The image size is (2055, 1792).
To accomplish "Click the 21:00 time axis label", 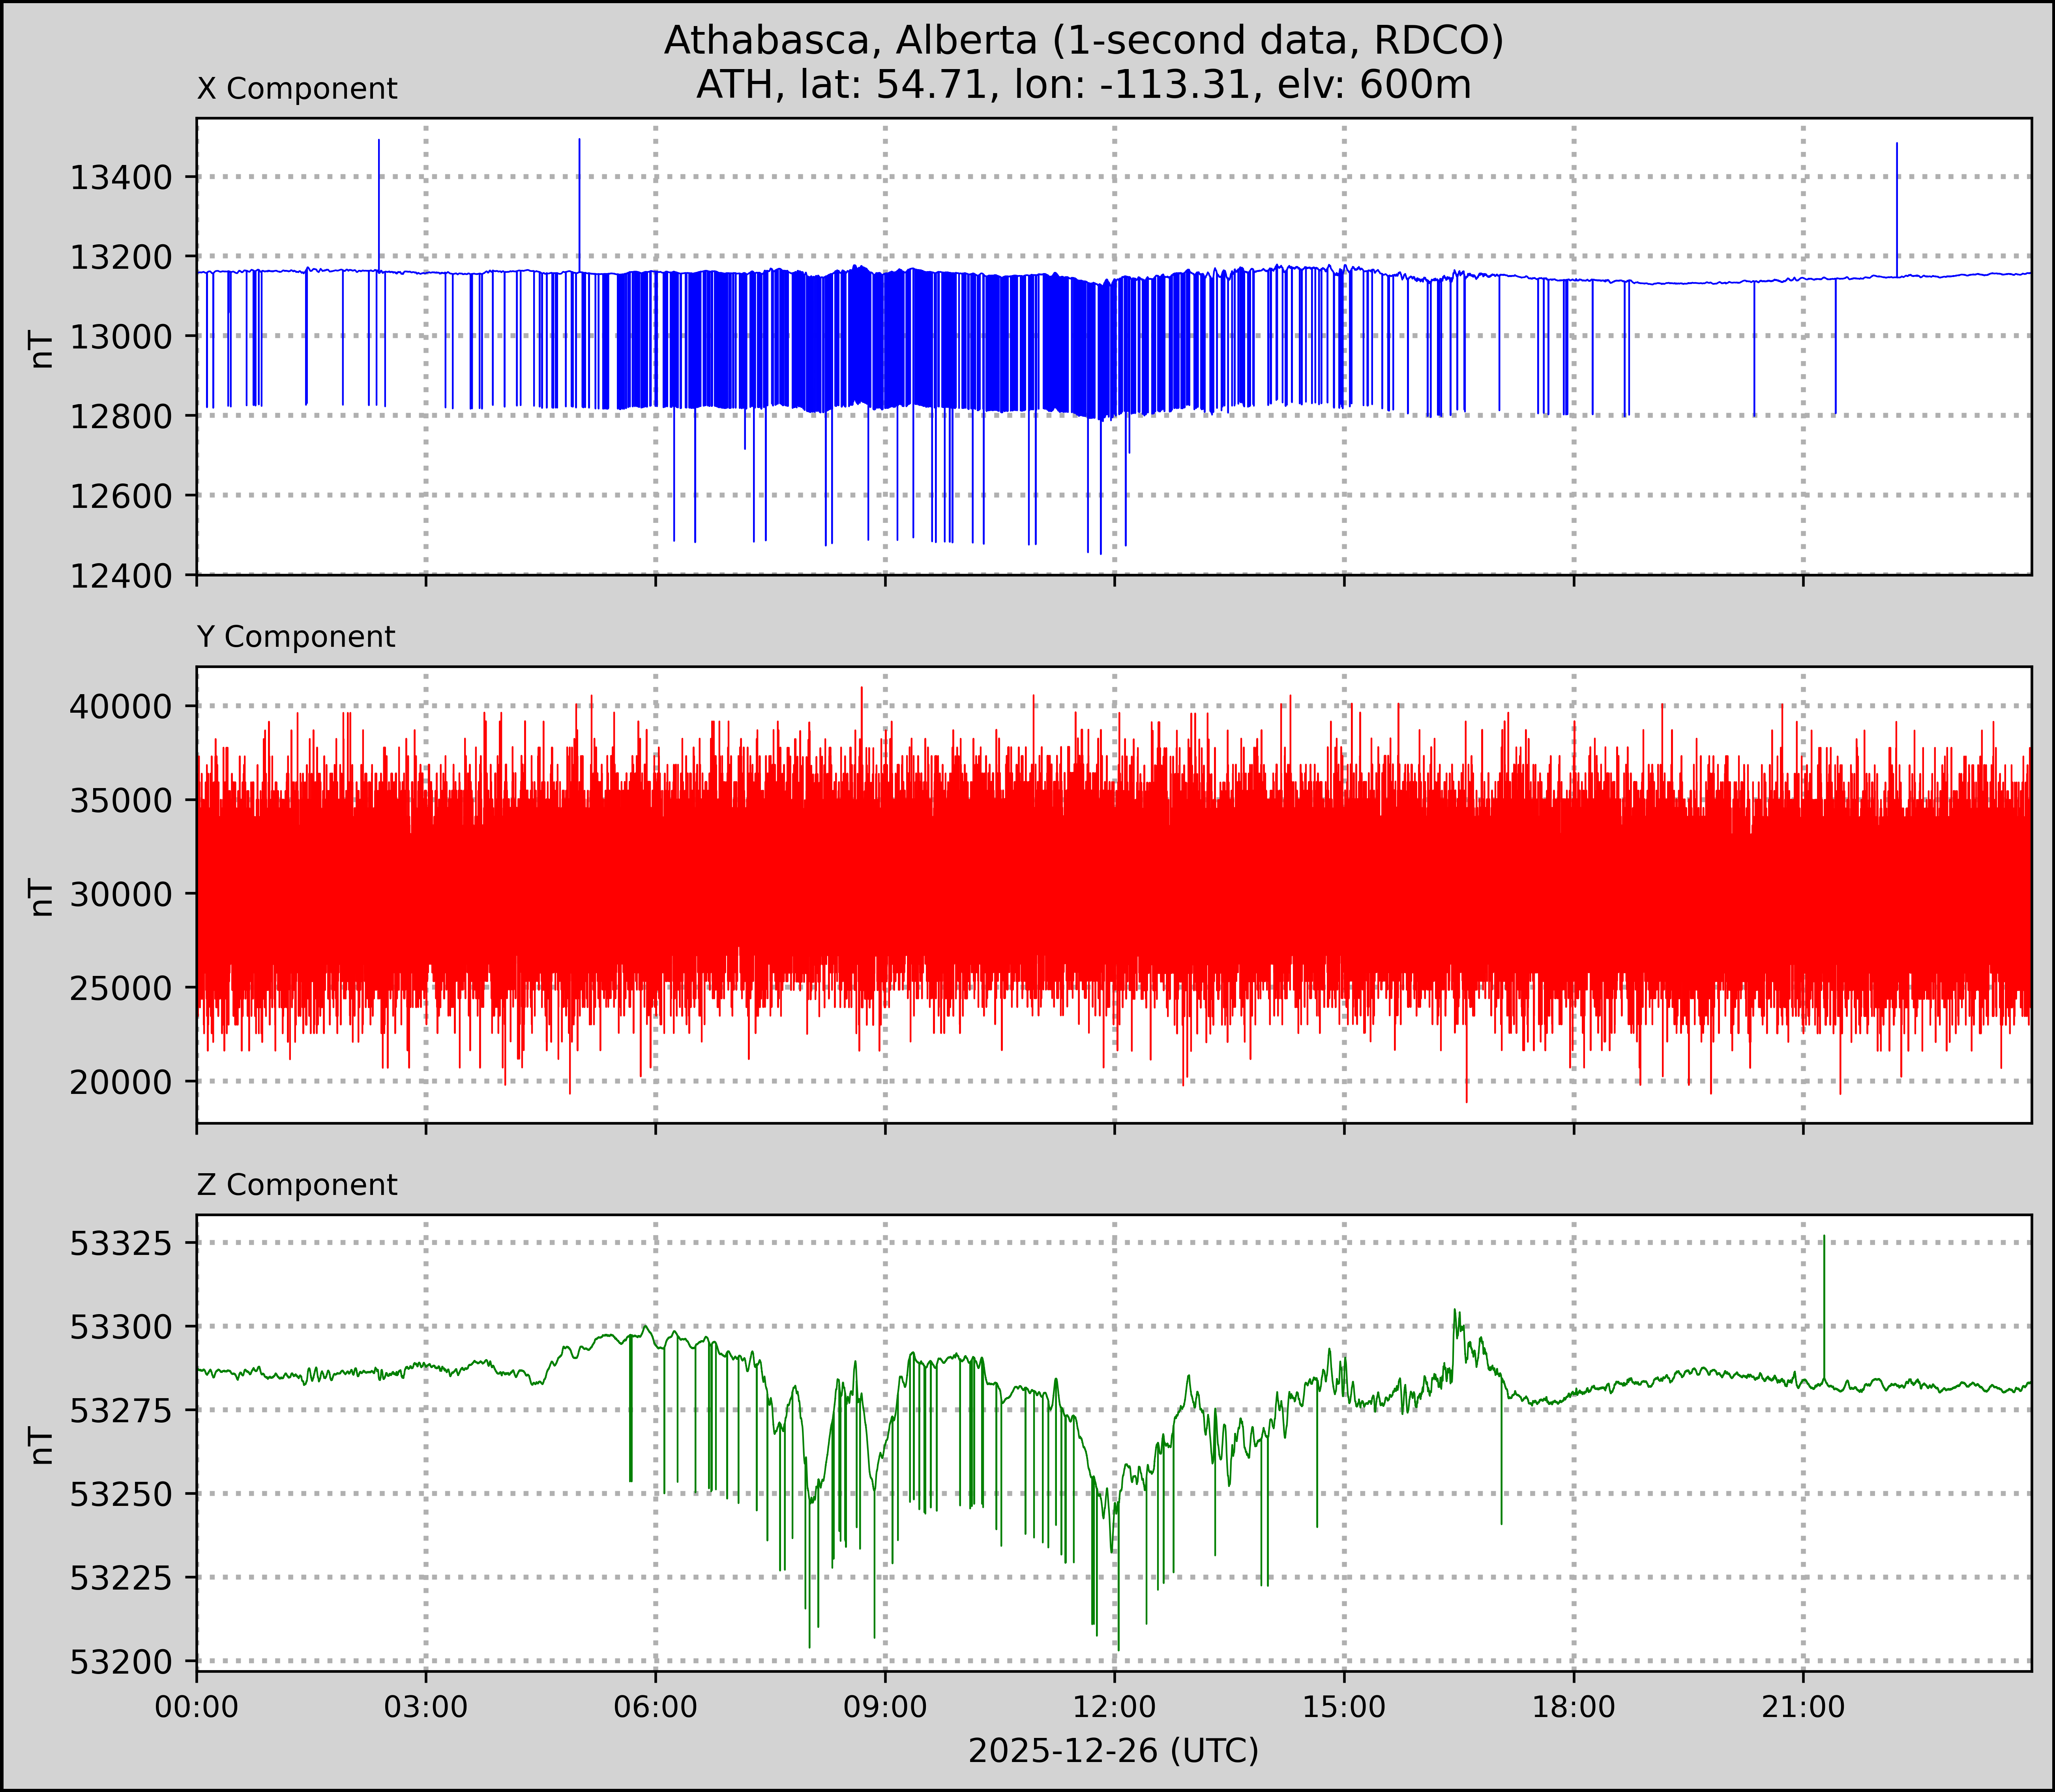I will (x=1803, y=1707).
